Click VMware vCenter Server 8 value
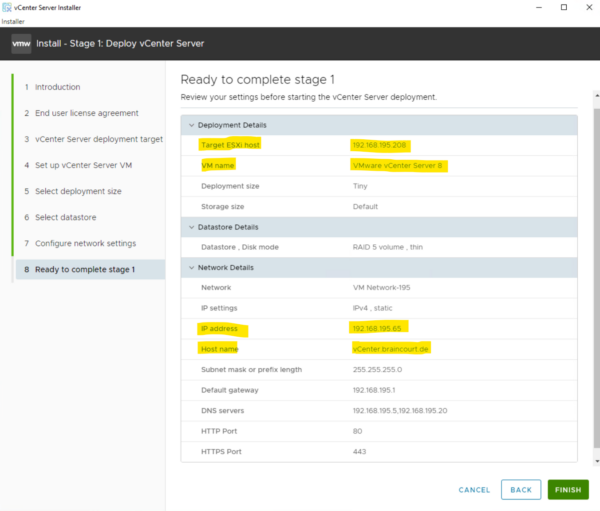The width and height of the screenshot is (600, 511). point(397,166)
